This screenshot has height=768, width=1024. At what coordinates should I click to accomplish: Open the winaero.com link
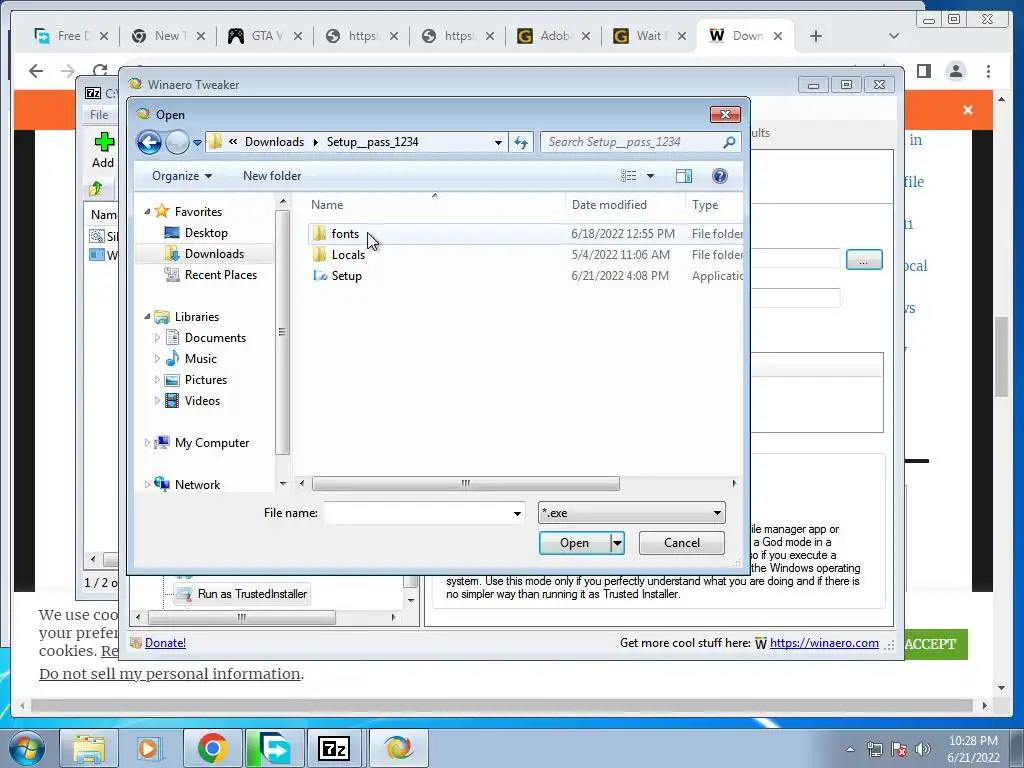pos(824,643)
